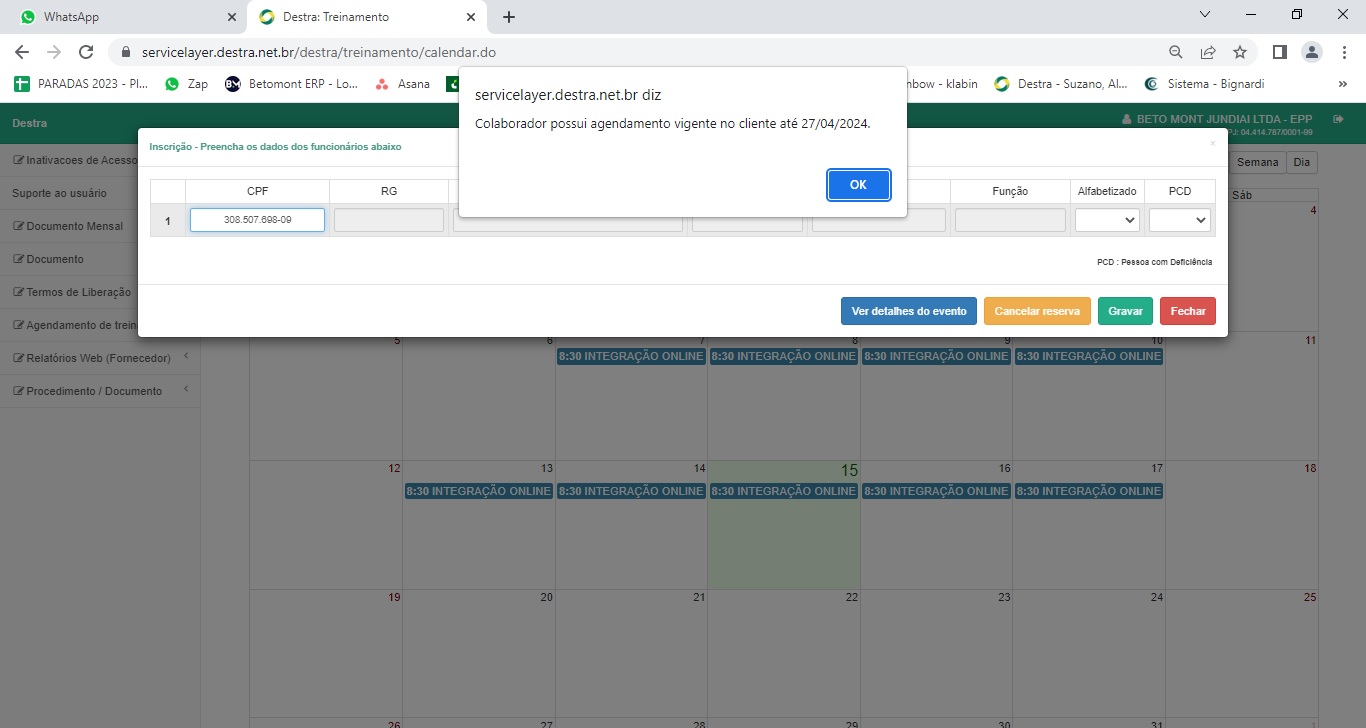Screen dimensions: 1366x728
Task: Close the form with Fechar button
Action: pyautogui.click(x=1188, y=311)
